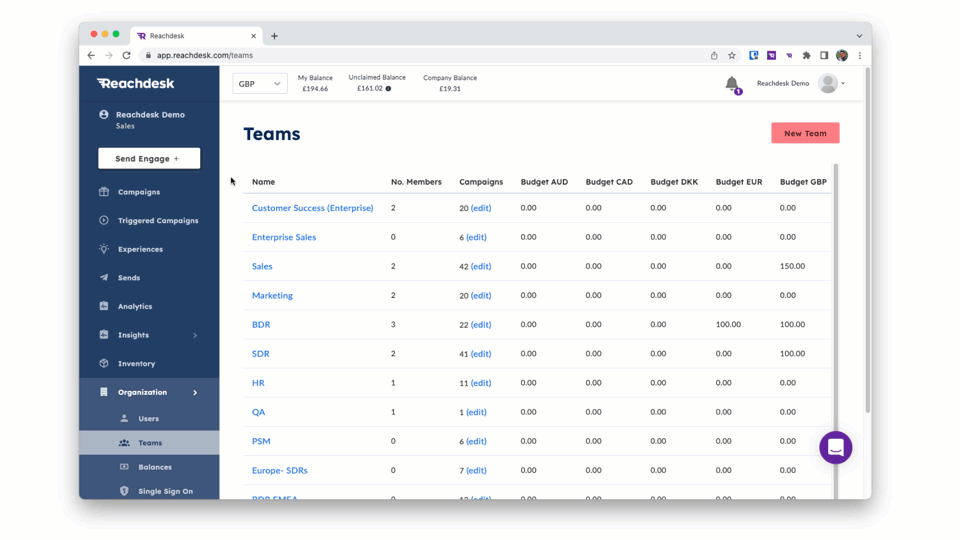Toggle the browser side panel icon
Image resolution: width=960 pixels, height=540 pixels.
[824, 55]
